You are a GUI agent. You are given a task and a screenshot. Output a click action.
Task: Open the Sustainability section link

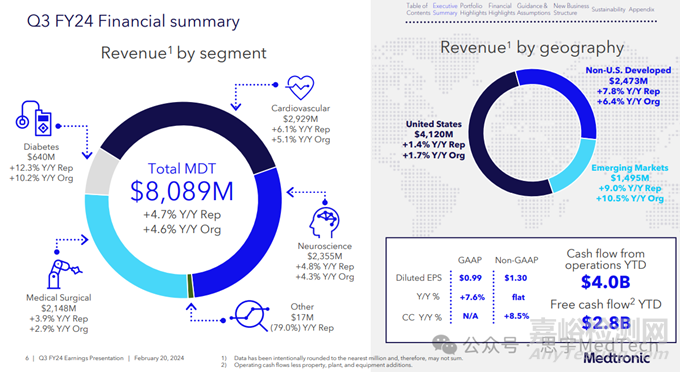click(x=608, y=9)
